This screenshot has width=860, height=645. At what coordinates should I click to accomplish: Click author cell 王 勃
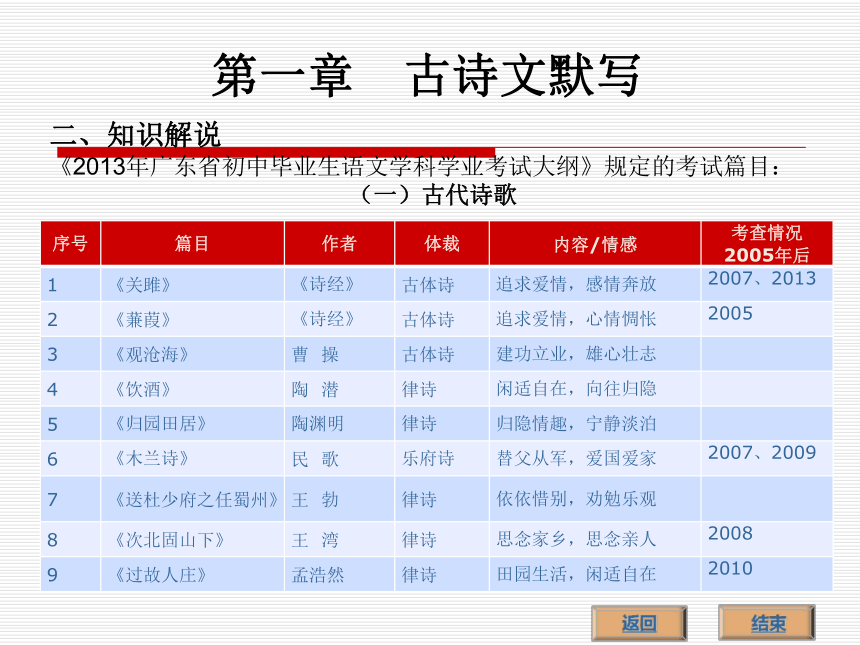click(340, 499)
